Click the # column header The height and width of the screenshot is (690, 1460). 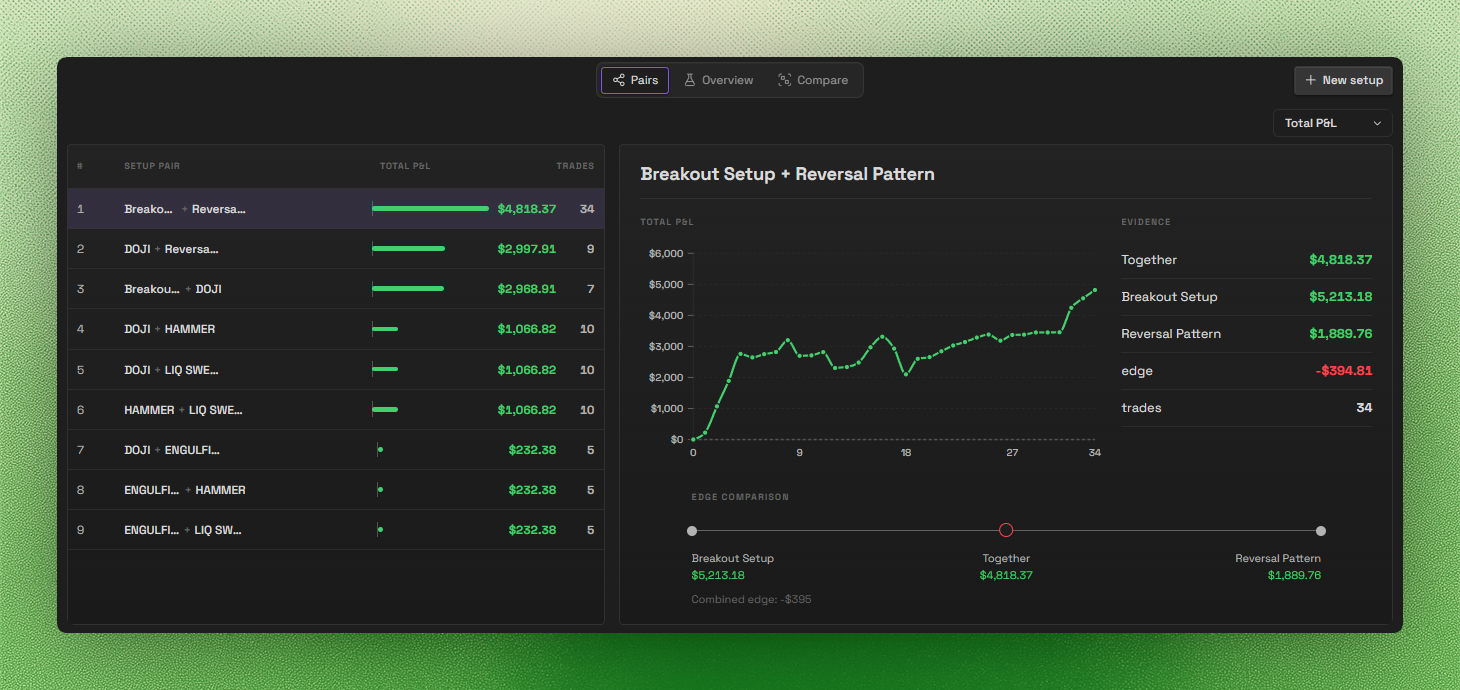(80, 166)
